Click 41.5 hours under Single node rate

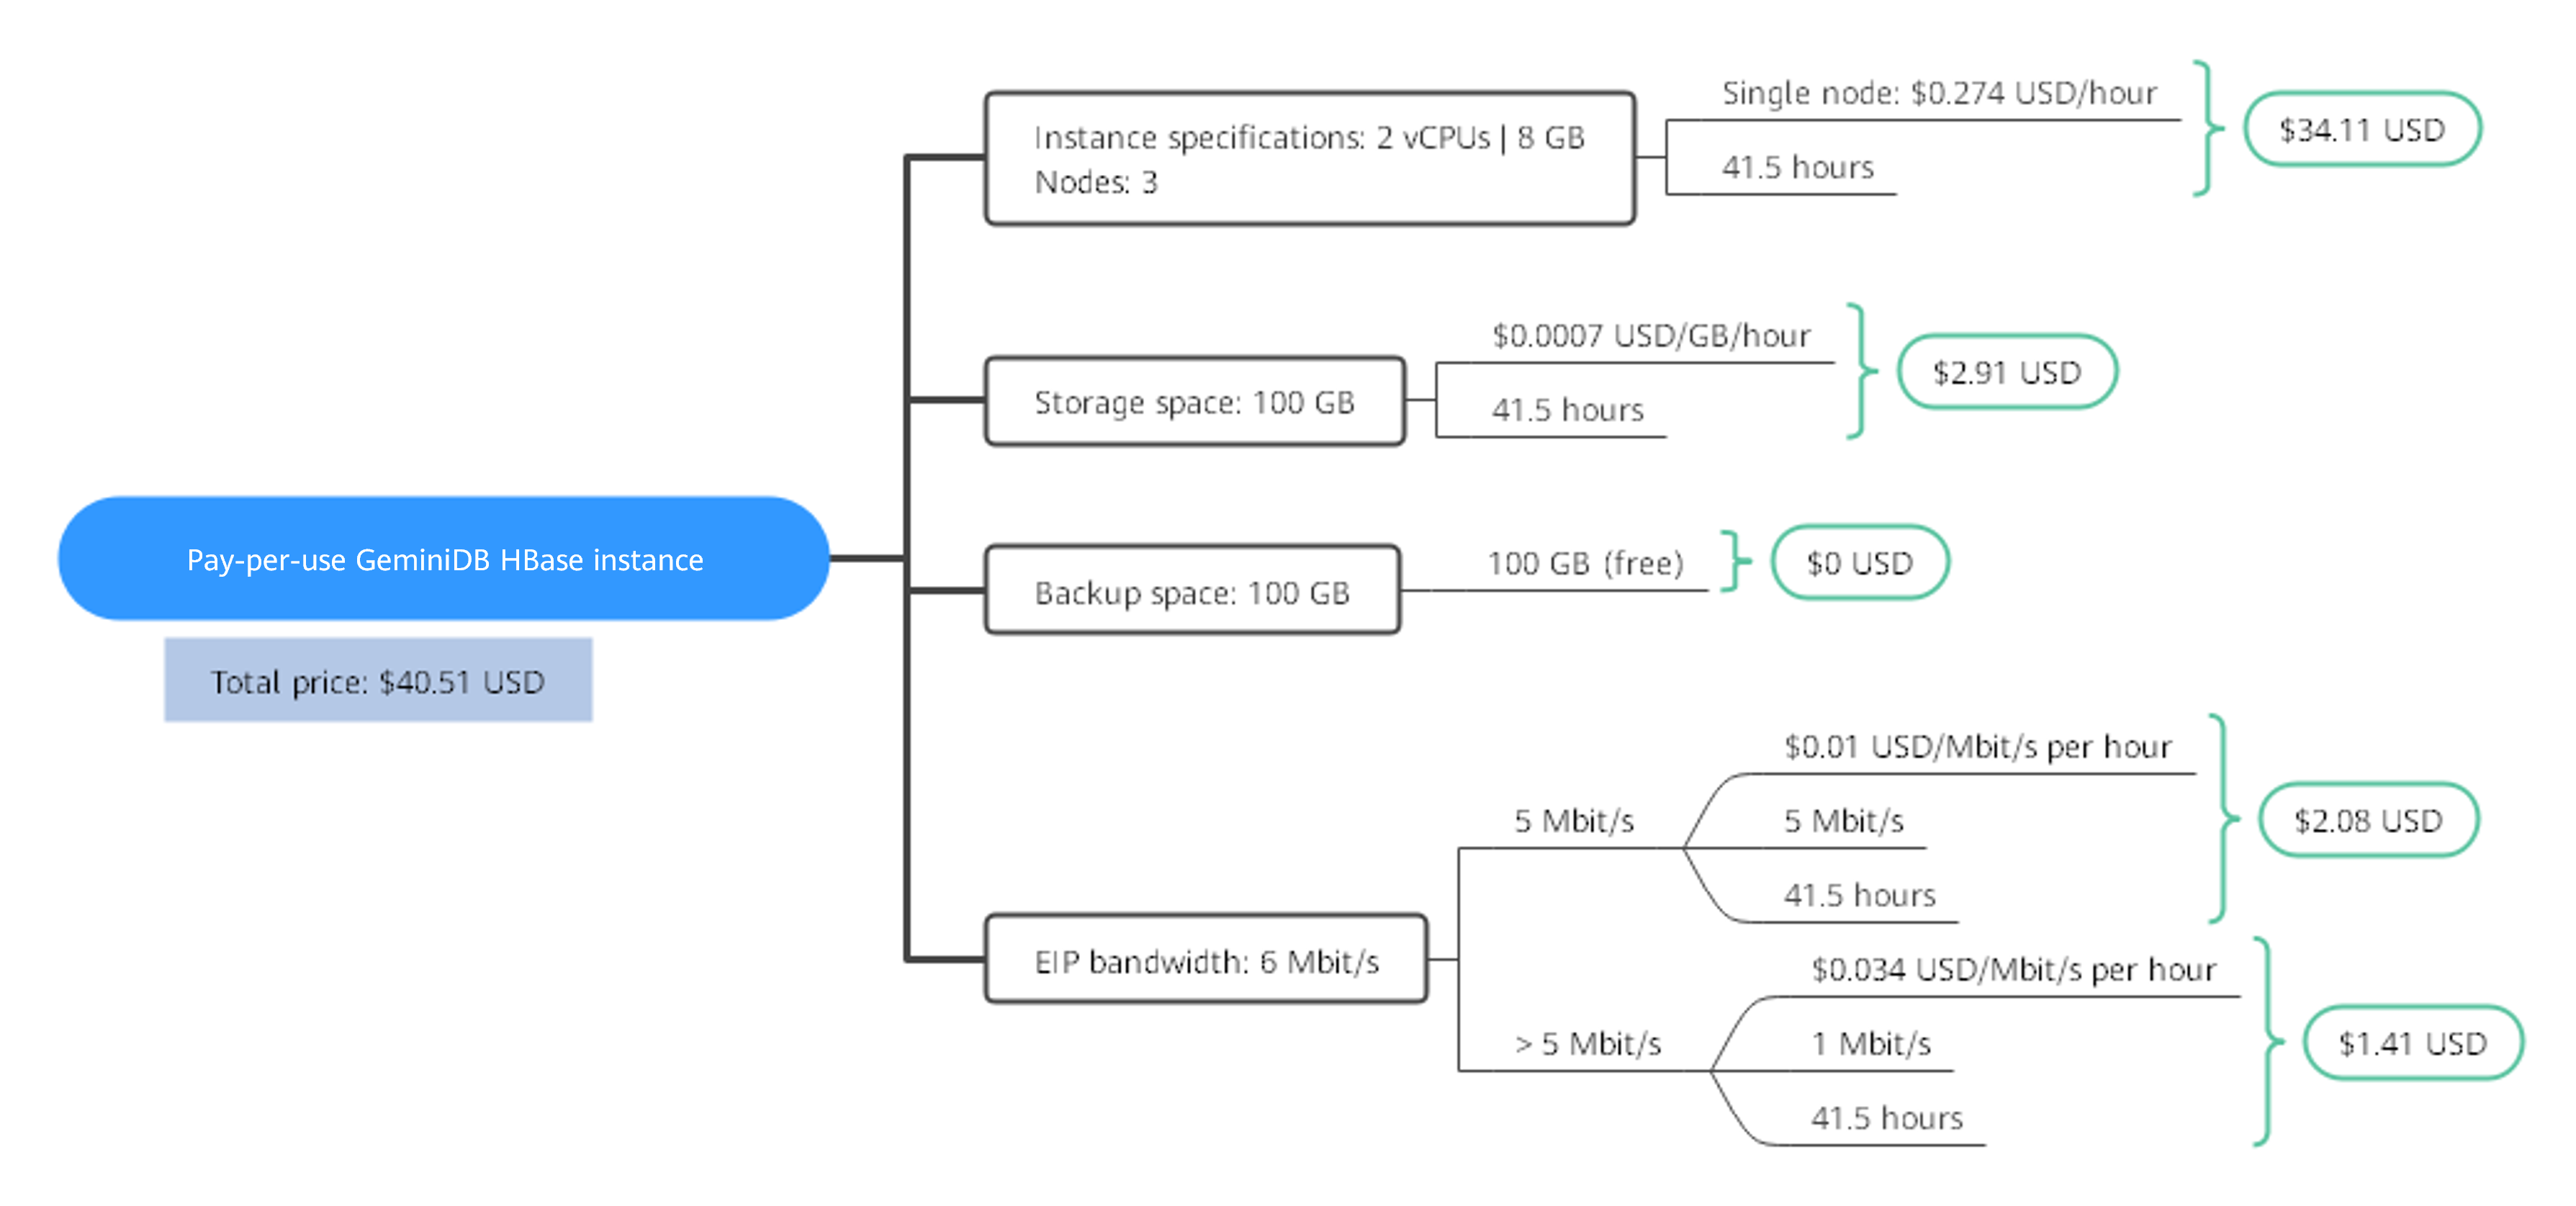1798,166
